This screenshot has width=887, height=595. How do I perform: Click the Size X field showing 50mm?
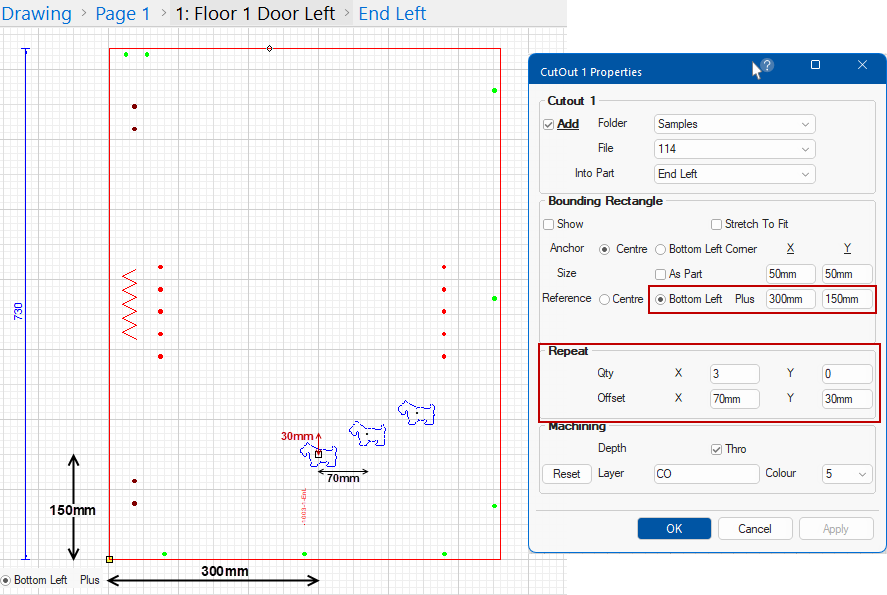coord(790,274)
